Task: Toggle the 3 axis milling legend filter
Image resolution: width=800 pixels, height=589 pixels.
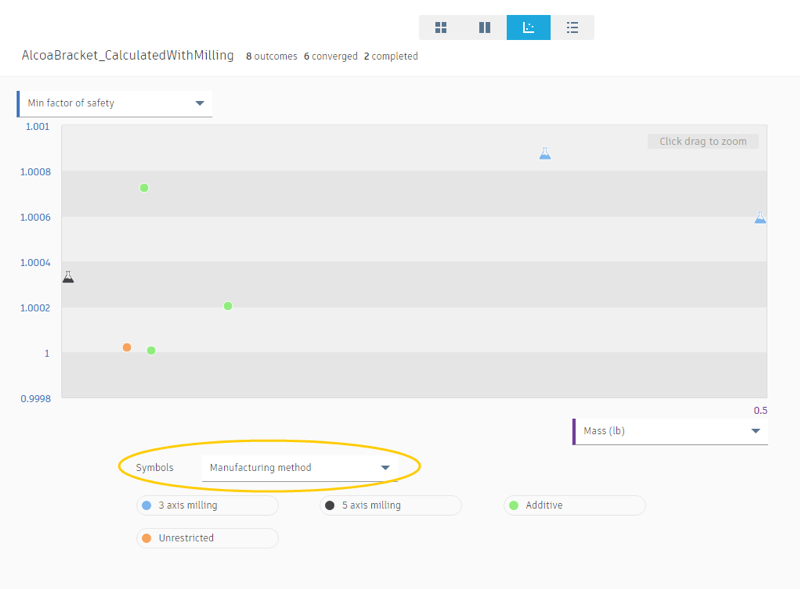Action: tap(207, 506)
